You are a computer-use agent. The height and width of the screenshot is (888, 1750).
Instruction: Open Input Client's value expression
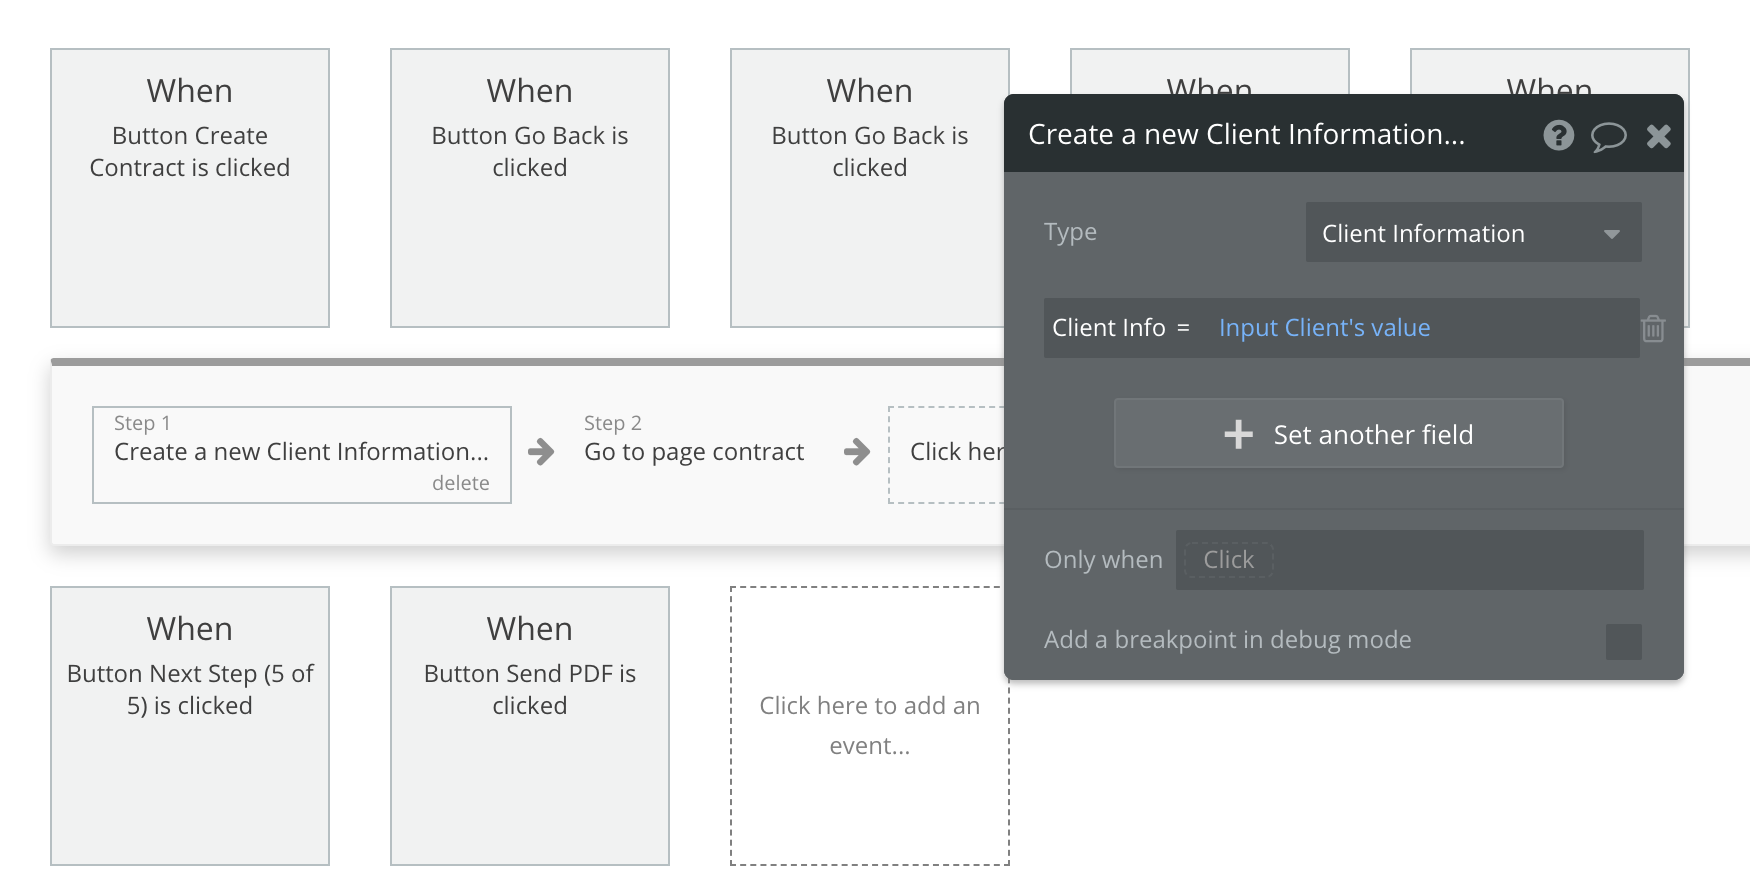1324,328
